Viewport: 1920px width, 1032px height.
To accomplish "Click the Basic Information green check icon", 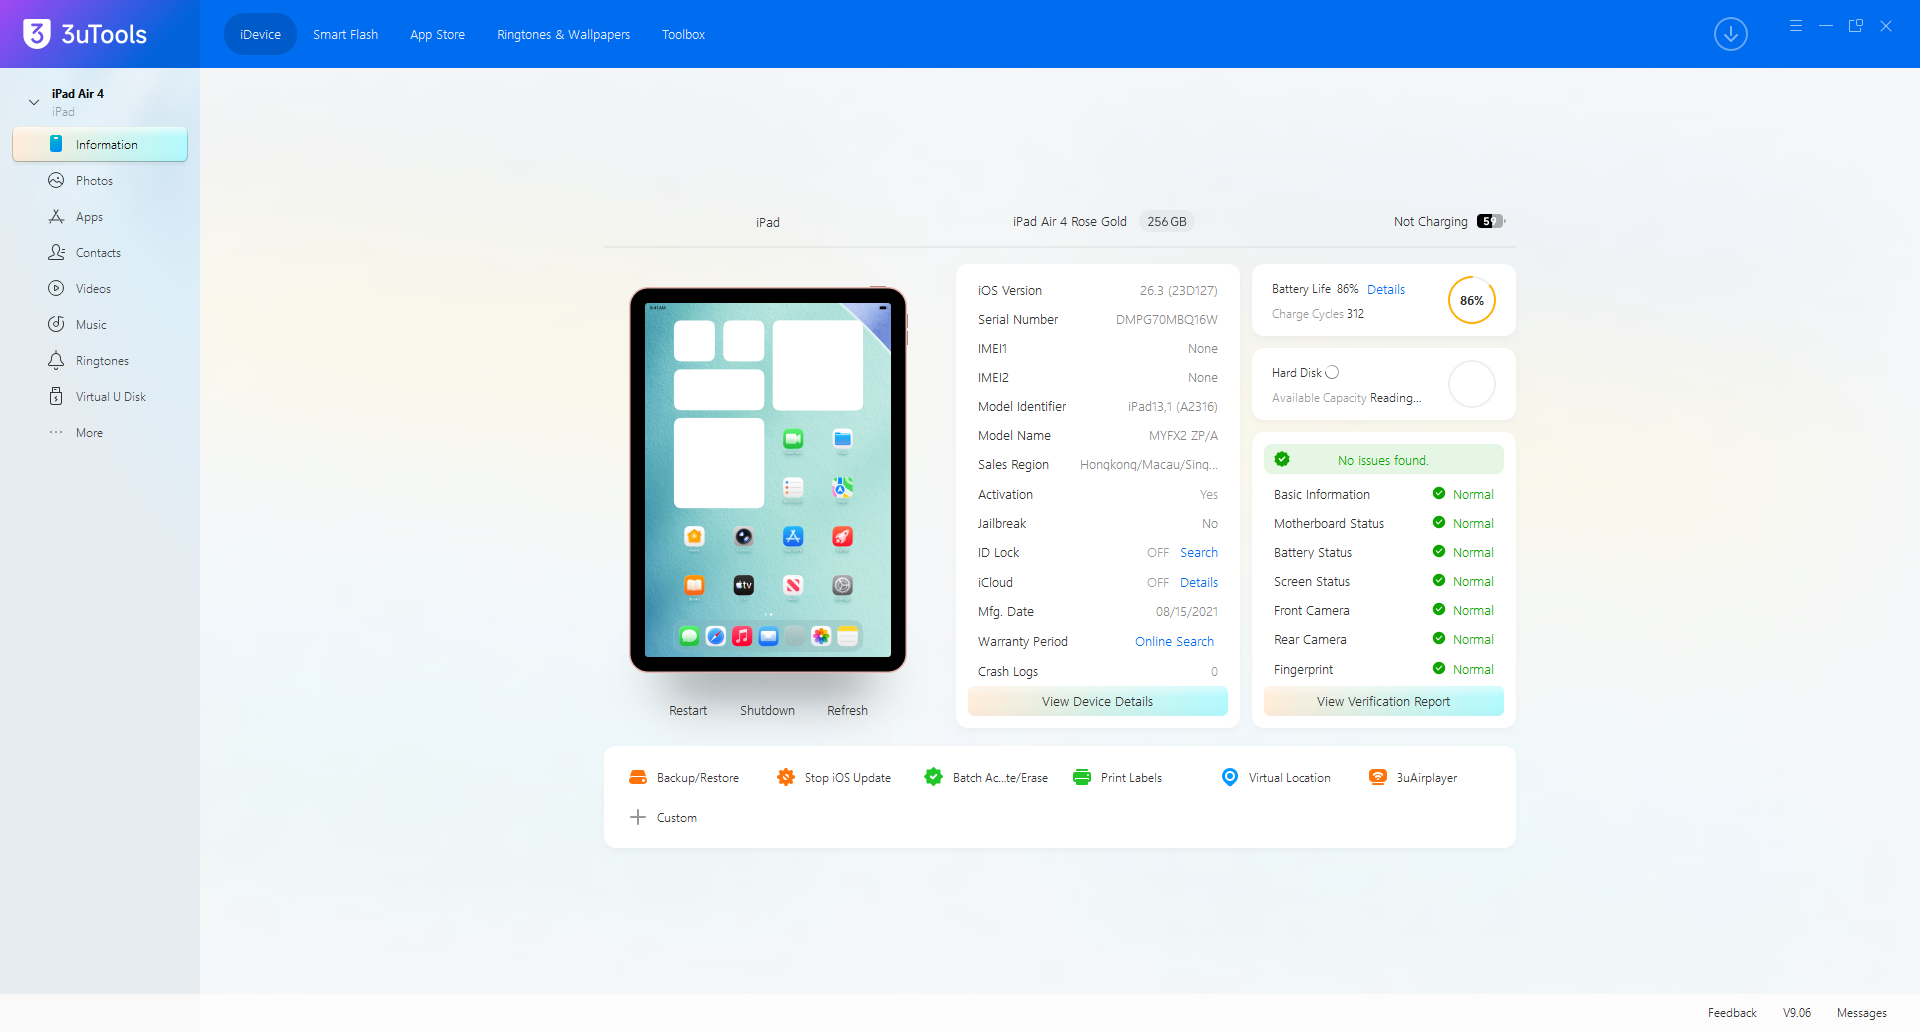I will tap(1439, 493).
